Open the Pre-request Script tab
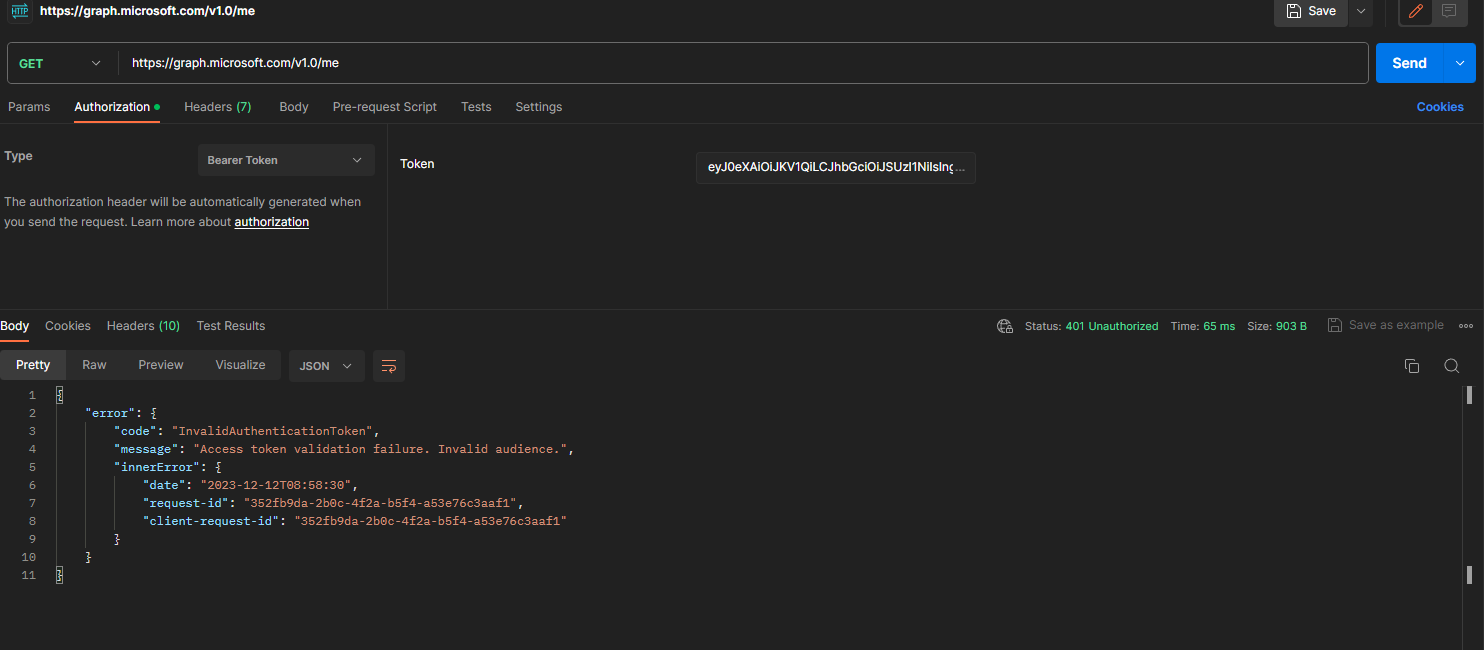The height and width of the screenshot is (650, 1484). 384,107
